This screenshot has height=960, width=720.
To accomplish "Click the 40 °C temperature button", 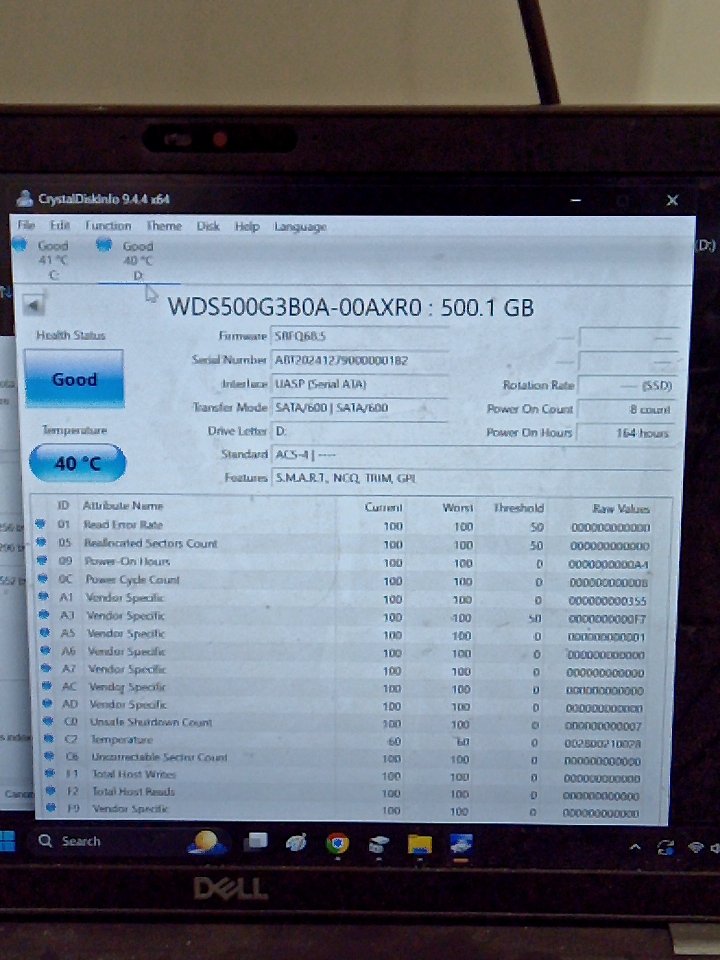I will coord(77,464).
